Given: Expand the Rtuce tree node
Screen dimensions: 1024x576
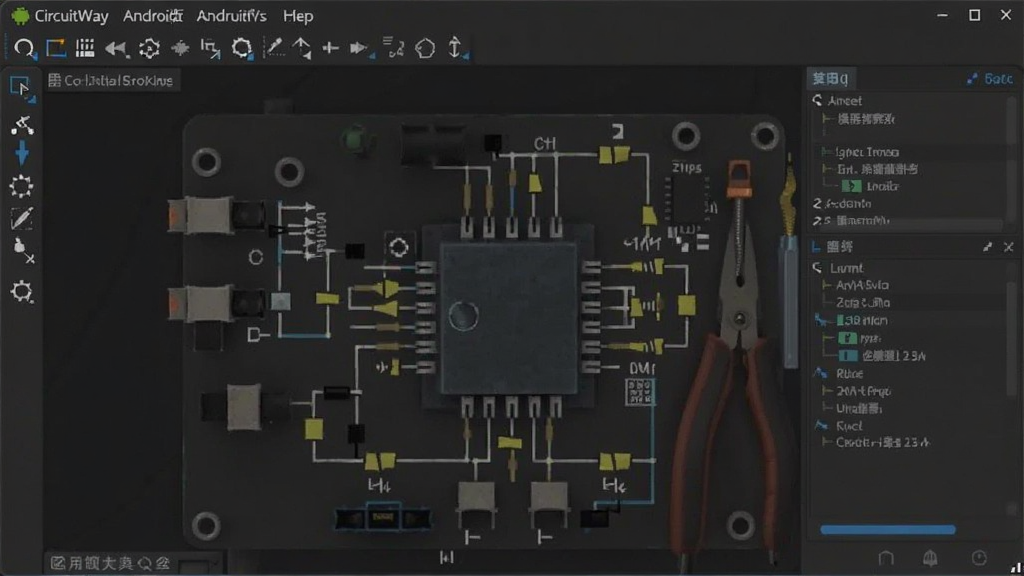Looking at the screenshot, I should coord(820,373).
